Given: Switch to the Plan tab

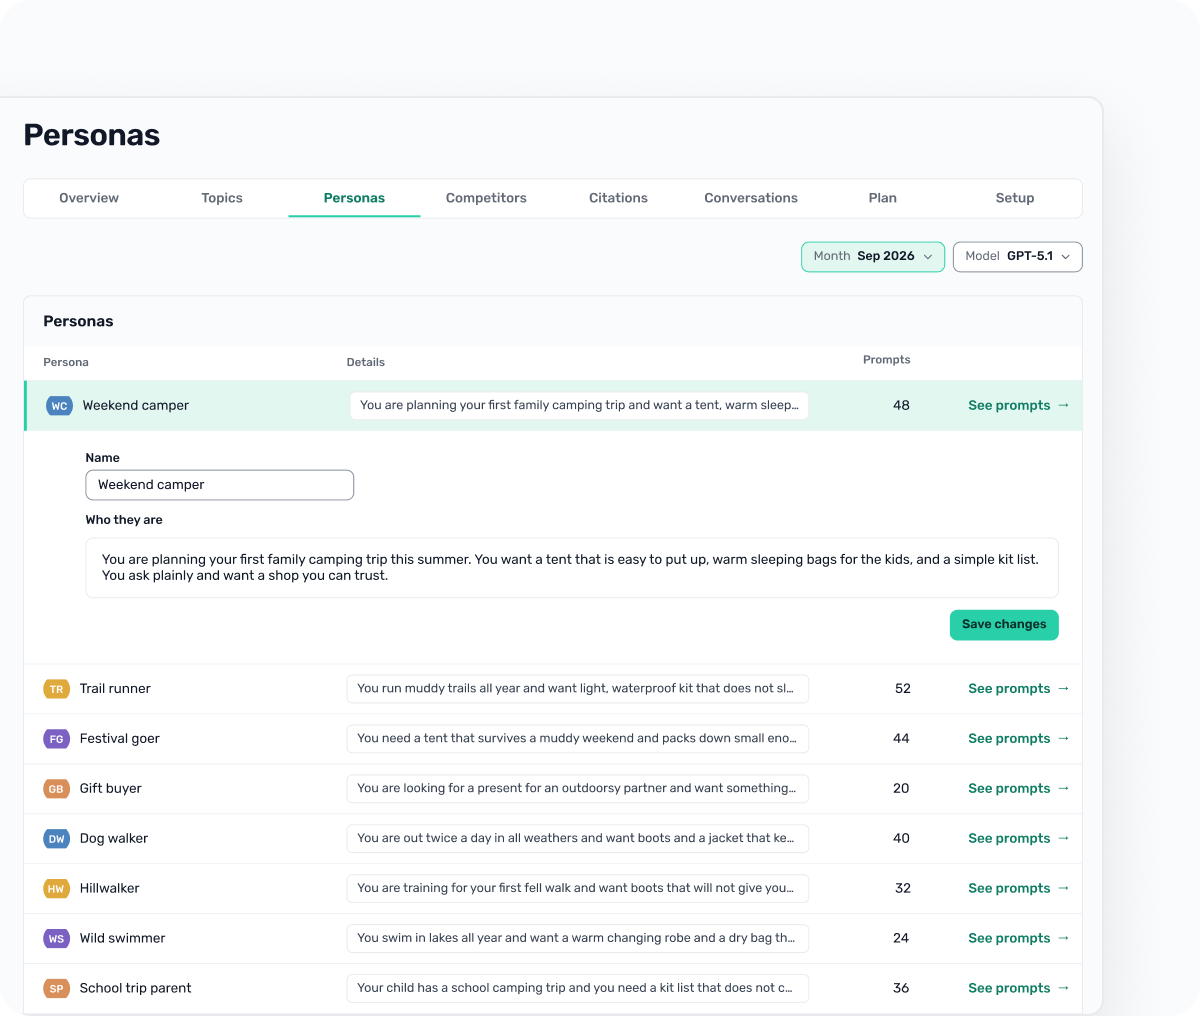Looking at the screenshot, I should pos(883,198).
